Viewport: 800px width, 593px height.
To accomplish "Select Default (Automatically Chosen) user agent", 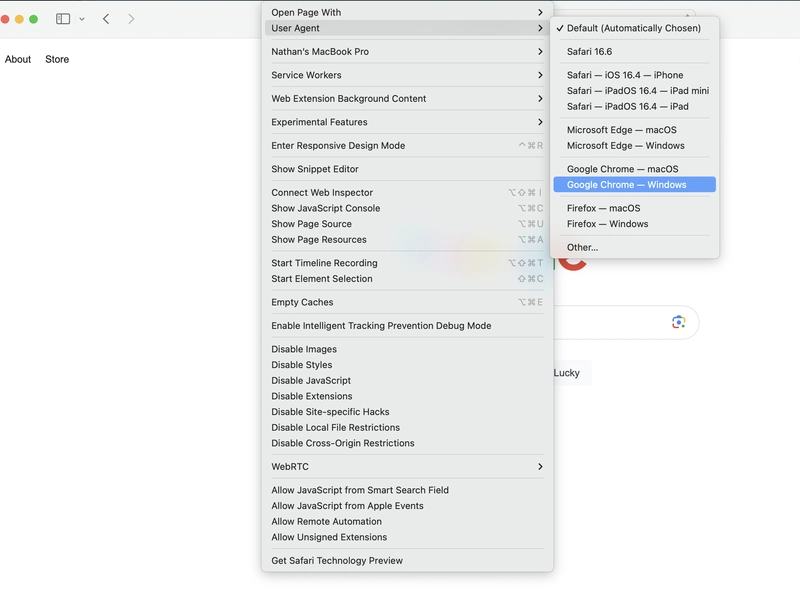I will 634,28.
